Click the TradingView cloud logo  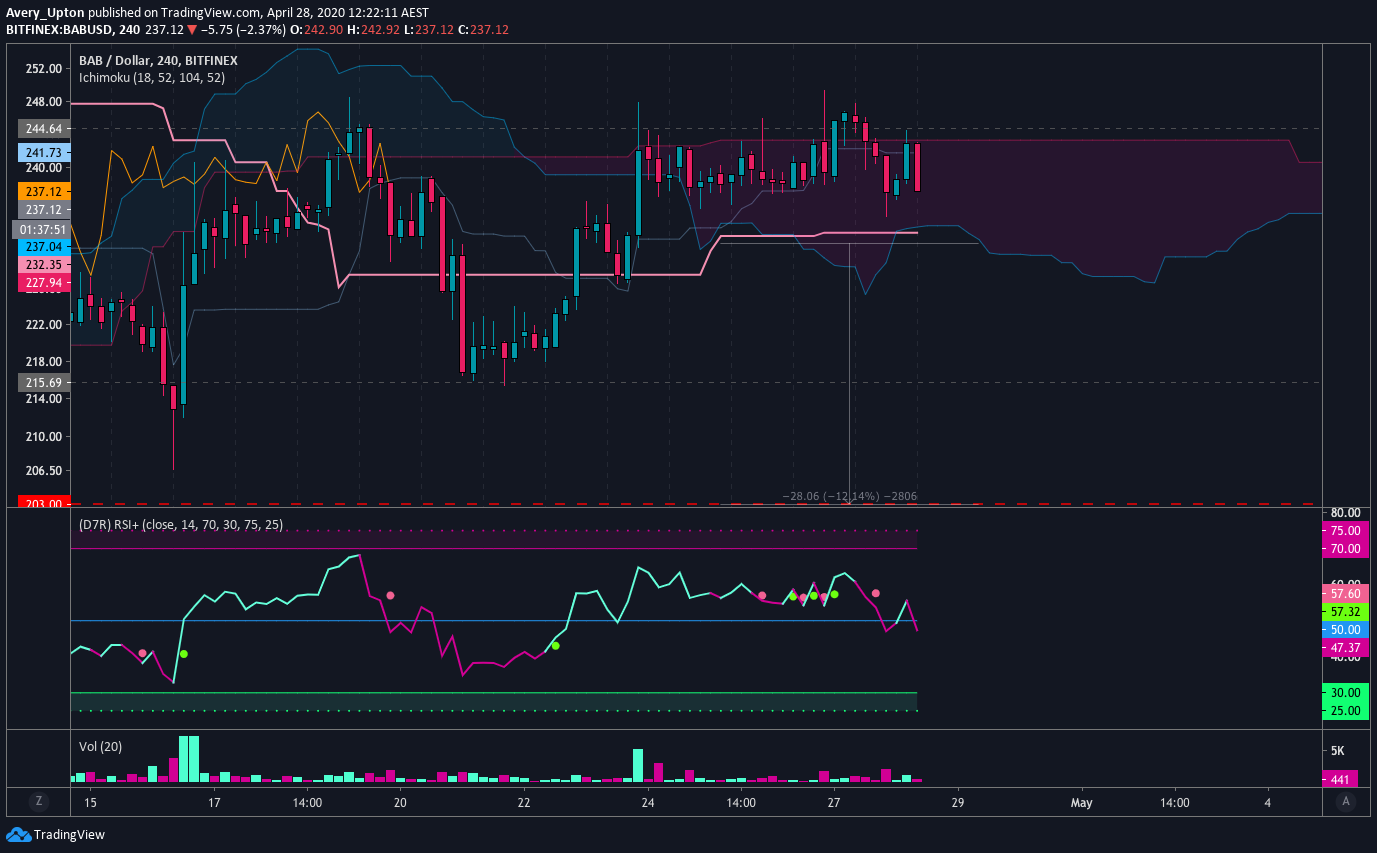(18, 835)
